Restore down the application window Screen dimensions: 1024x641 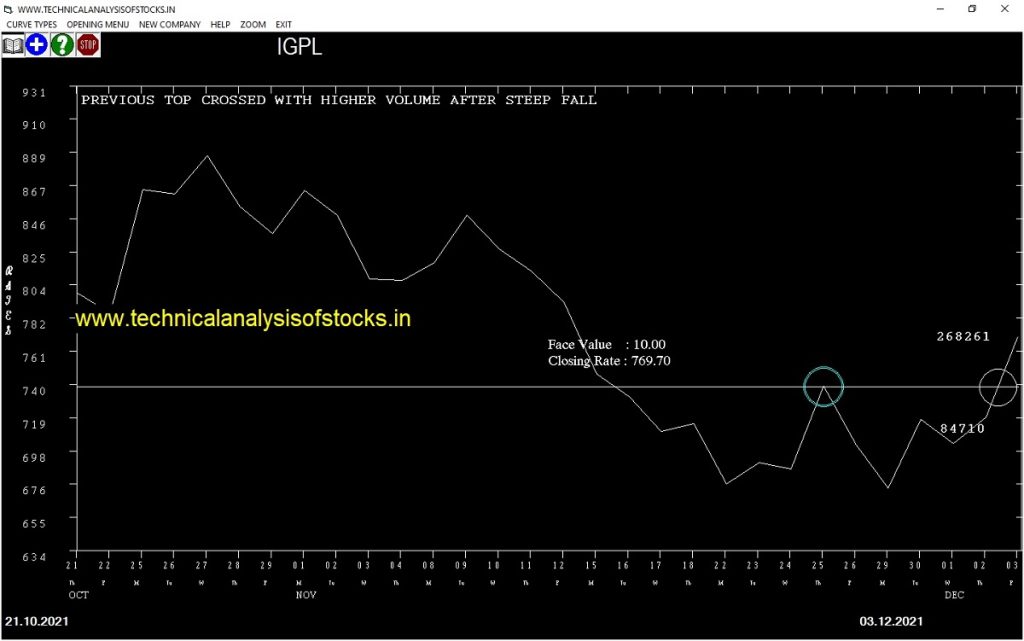point(972,9)
